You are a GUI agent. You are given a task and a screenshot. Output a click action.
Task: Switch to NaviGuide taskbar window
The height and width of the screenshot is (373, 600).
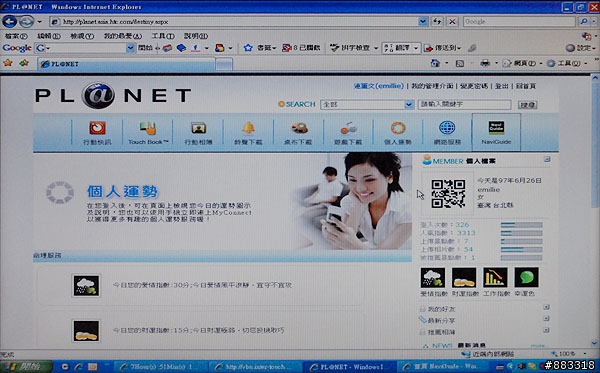443,367
